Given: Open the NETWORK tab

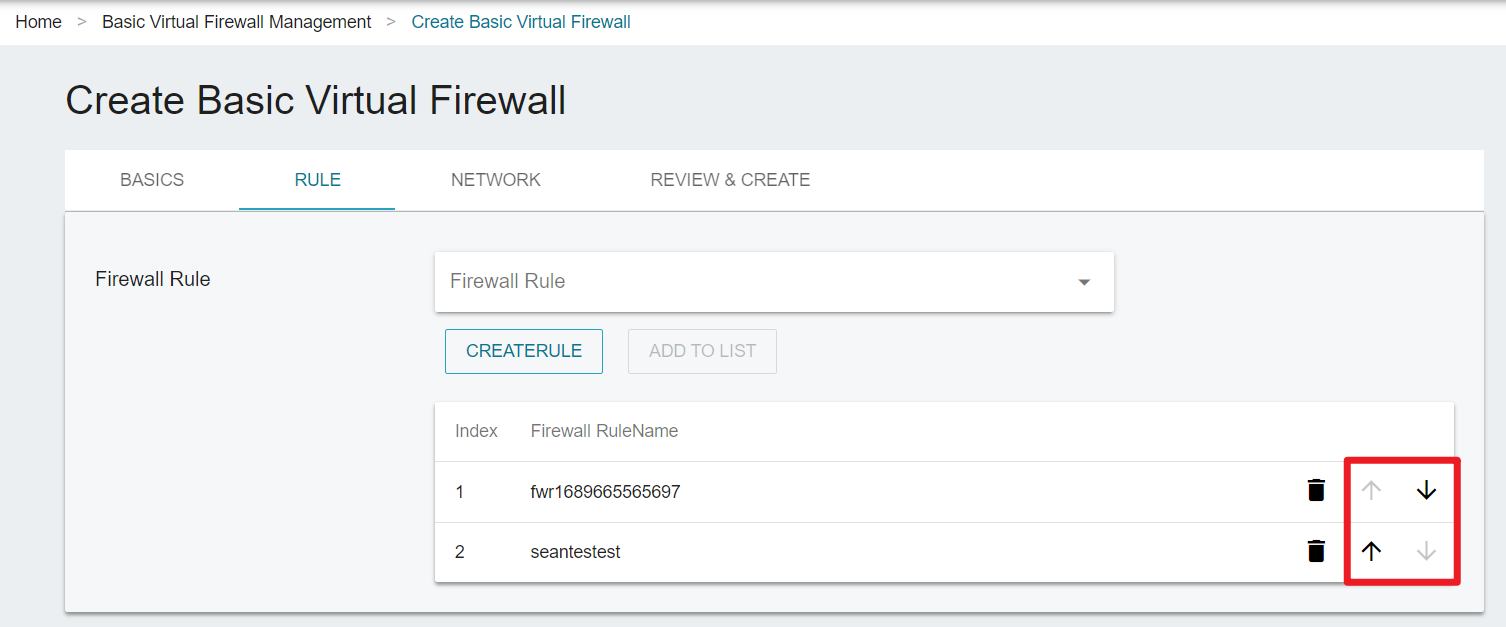Looking at the screenshot, I should click(x=496, y=180).
